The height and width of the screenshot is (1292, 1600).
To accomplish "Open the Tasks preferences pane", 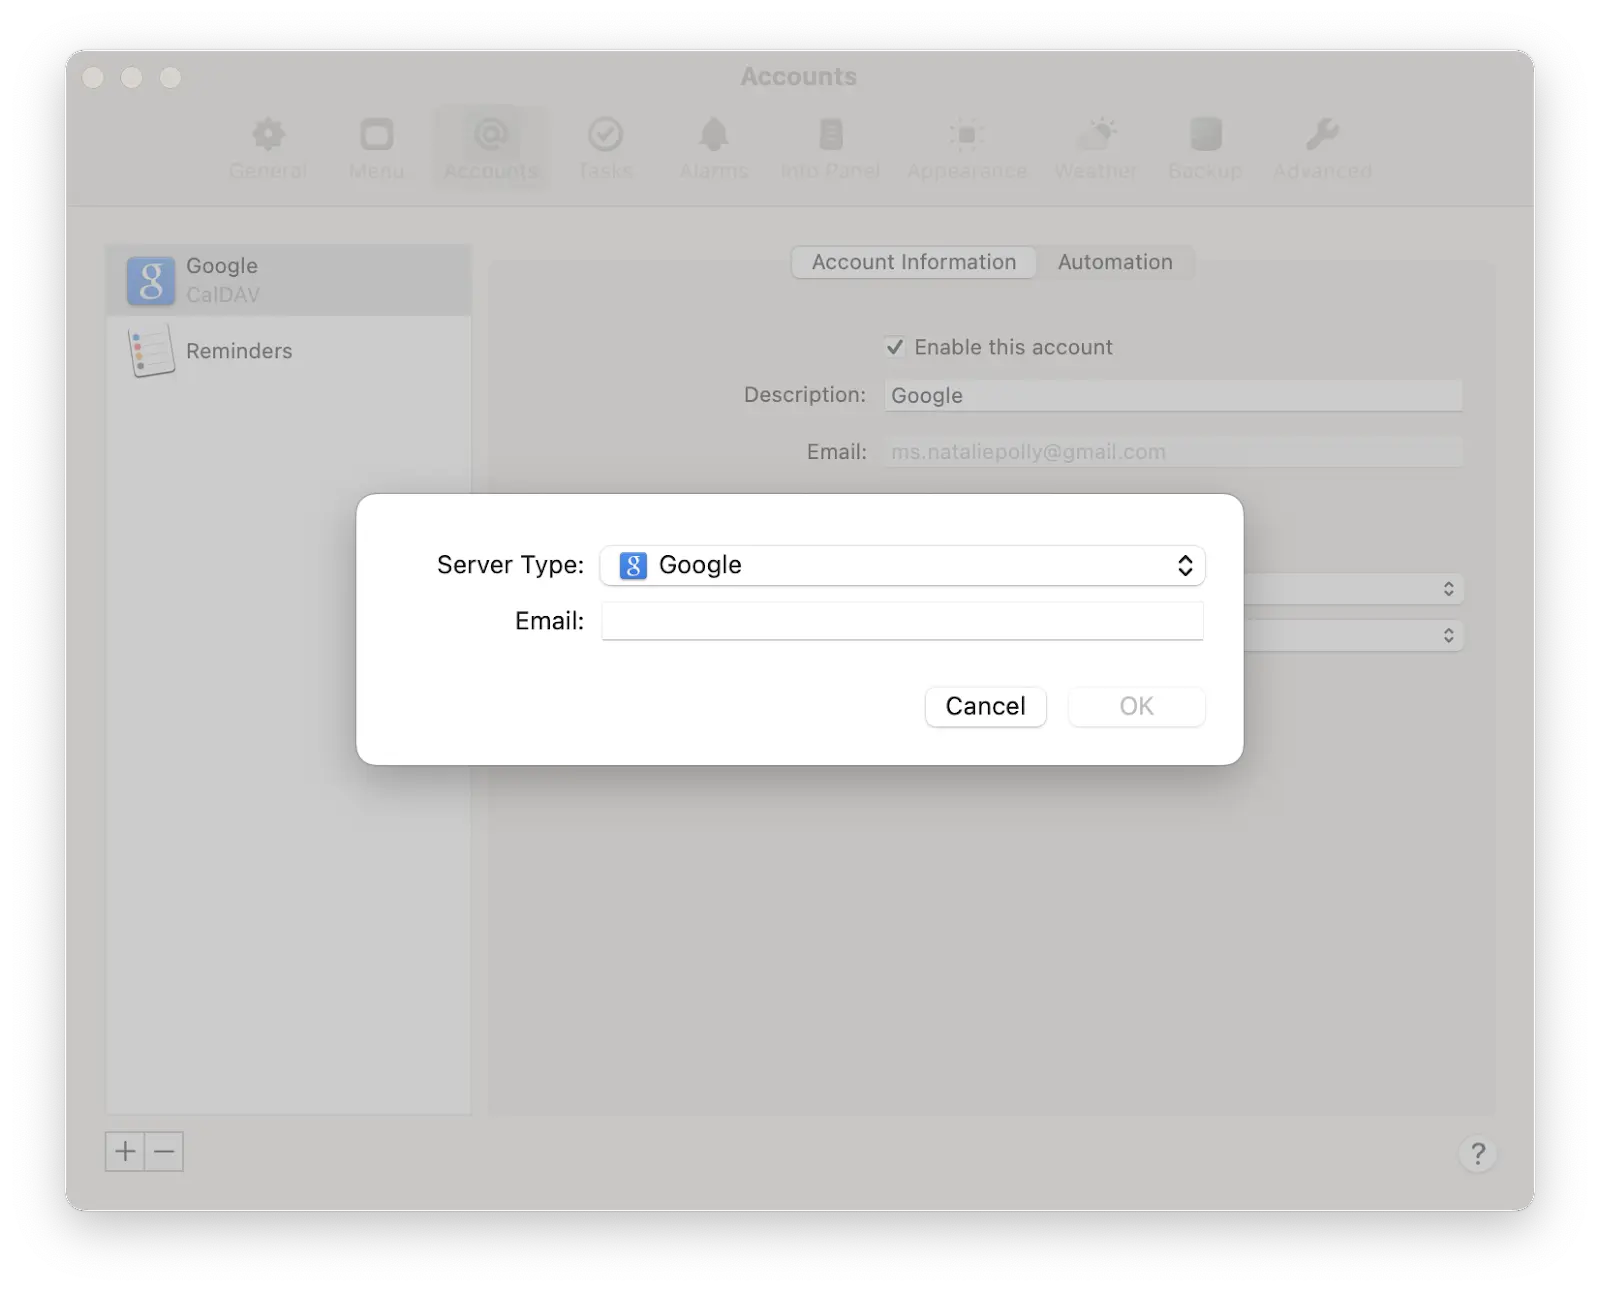I will click(x=605, y=148).
